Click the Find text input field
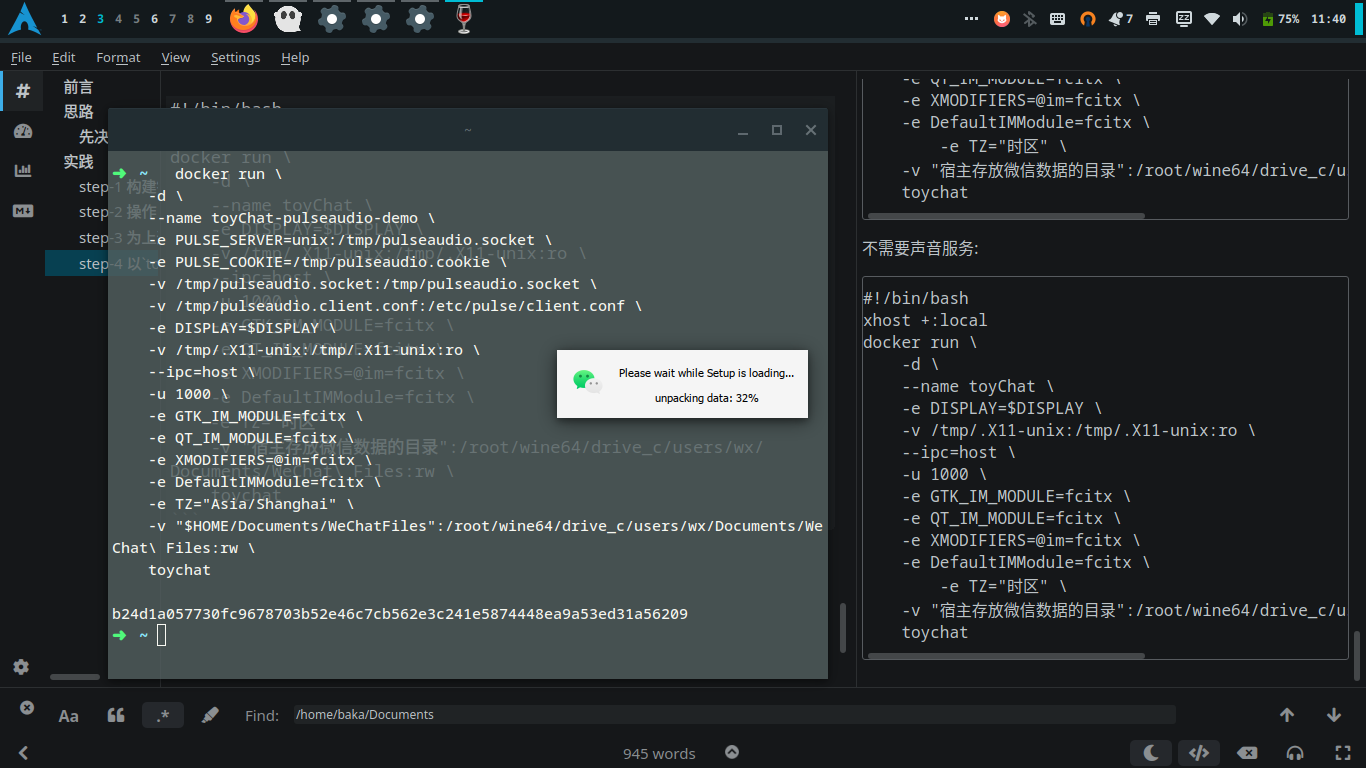 734,715
